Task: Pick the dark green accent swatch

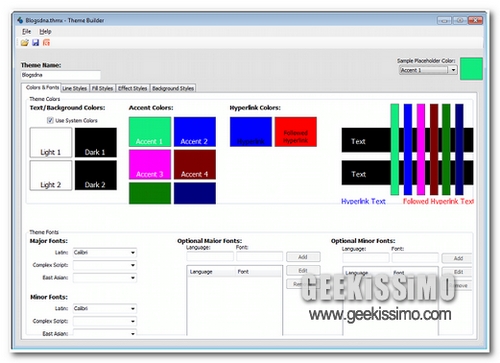Action: click(150, 193)
